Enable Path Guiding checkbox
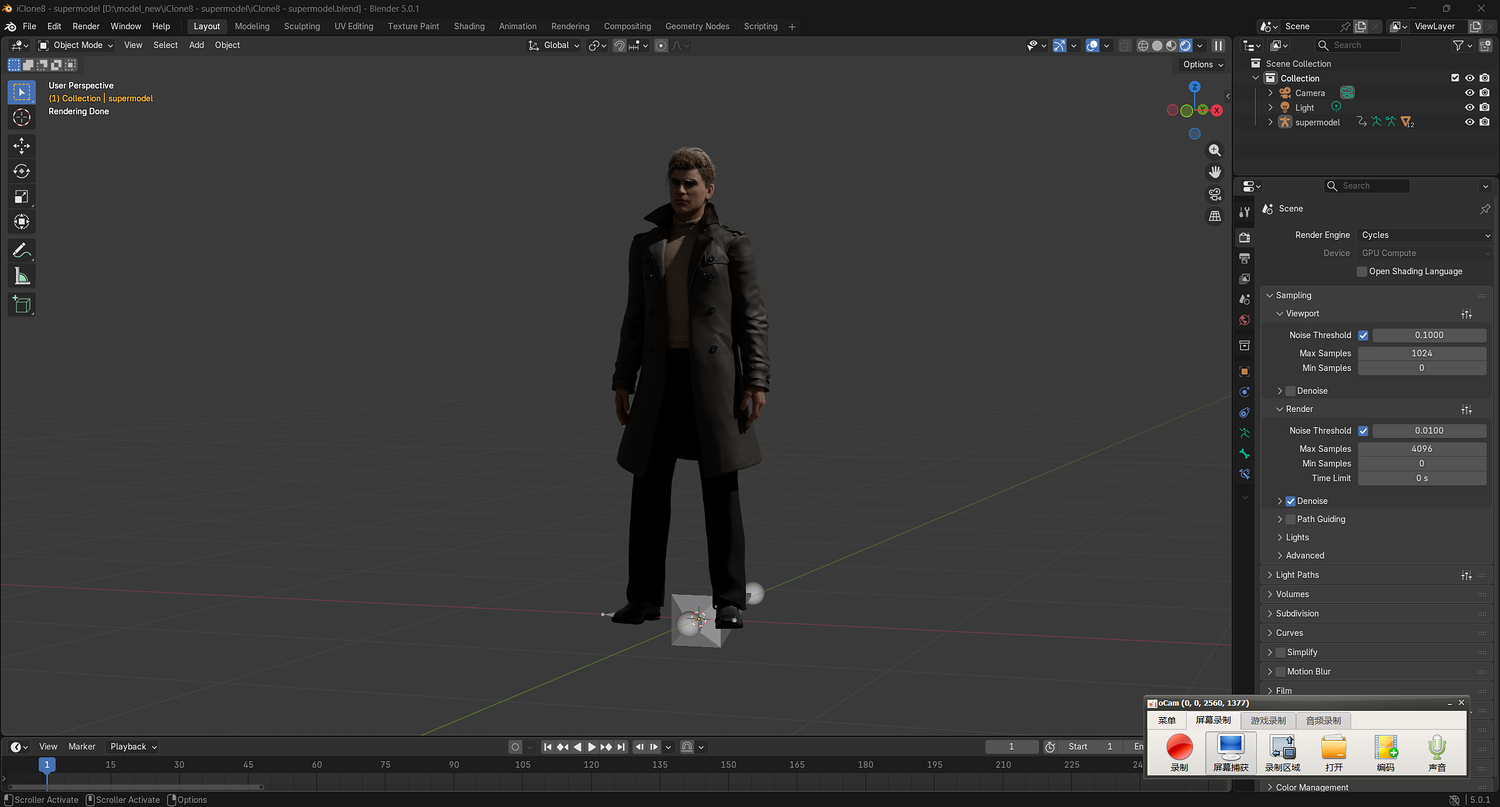Screen dimensions: 1500x807 [1290, 520]
